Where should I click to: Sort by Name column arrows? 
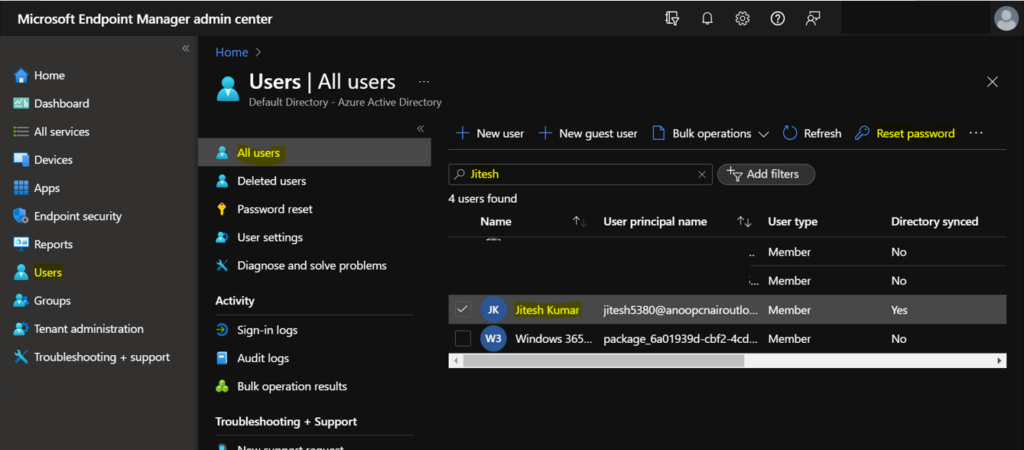580,222
